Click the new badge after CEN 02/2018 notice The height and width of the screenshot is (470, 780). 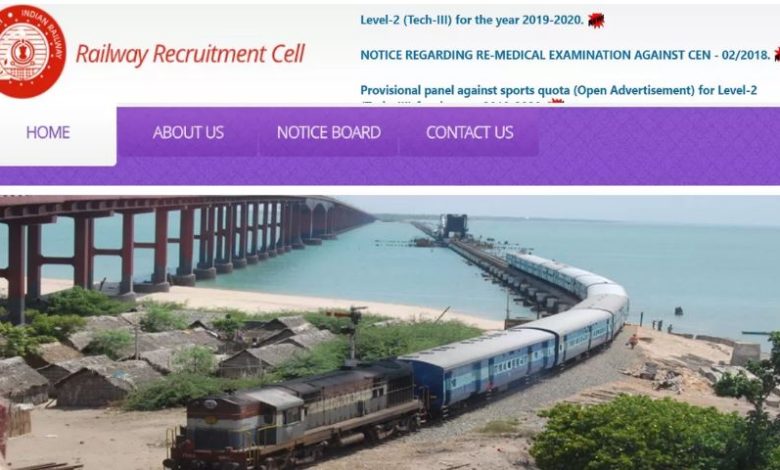click(x=777, y=55)
